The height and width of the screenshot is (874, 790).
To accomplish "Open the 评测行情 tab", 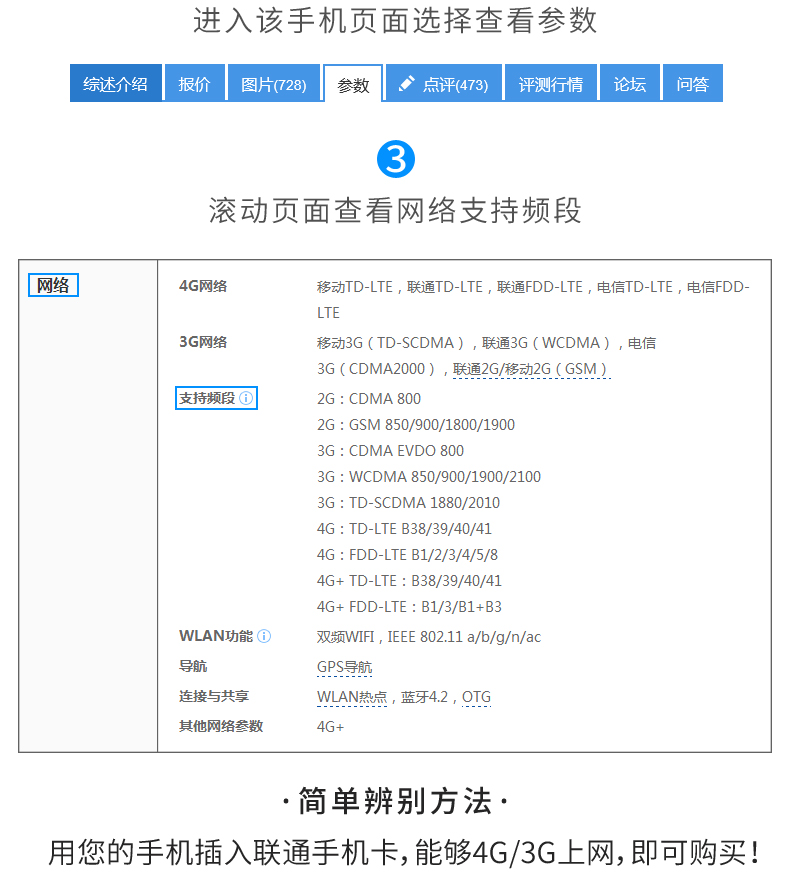I will coord(550,84).
